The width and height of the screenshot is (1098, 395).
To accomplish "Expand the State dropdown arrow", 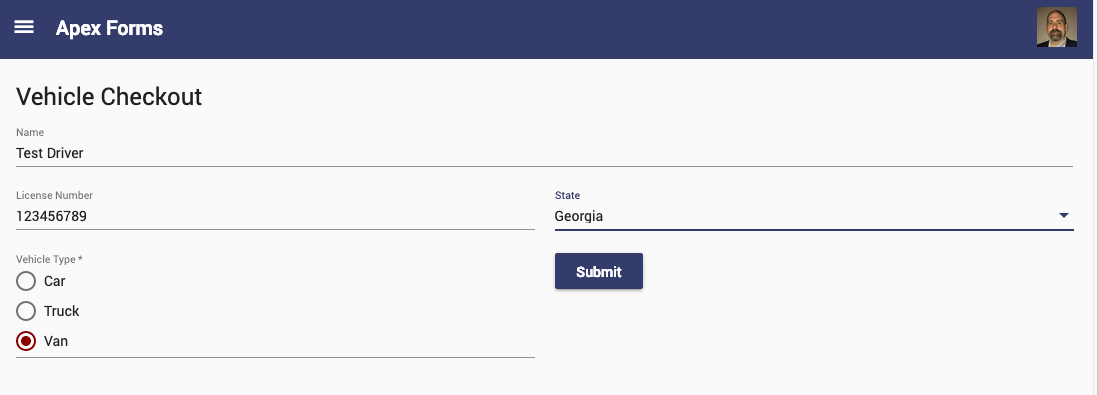I will coord(1064,216).
